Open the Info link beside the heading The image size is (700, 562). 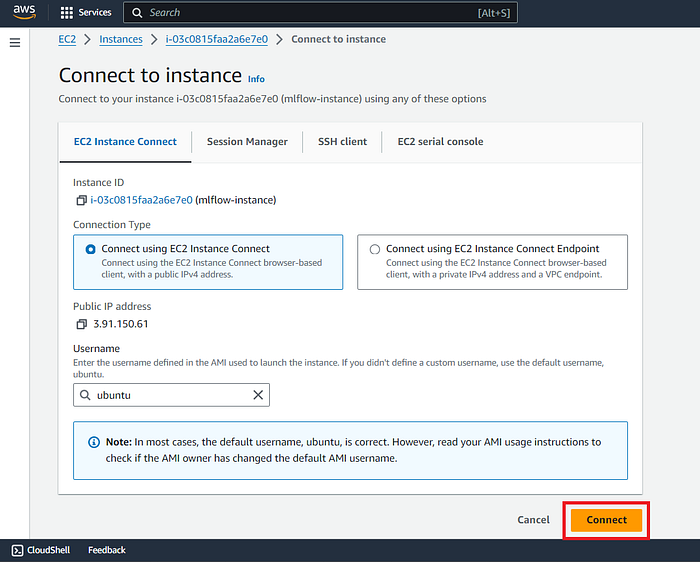[x=256, y=79]
